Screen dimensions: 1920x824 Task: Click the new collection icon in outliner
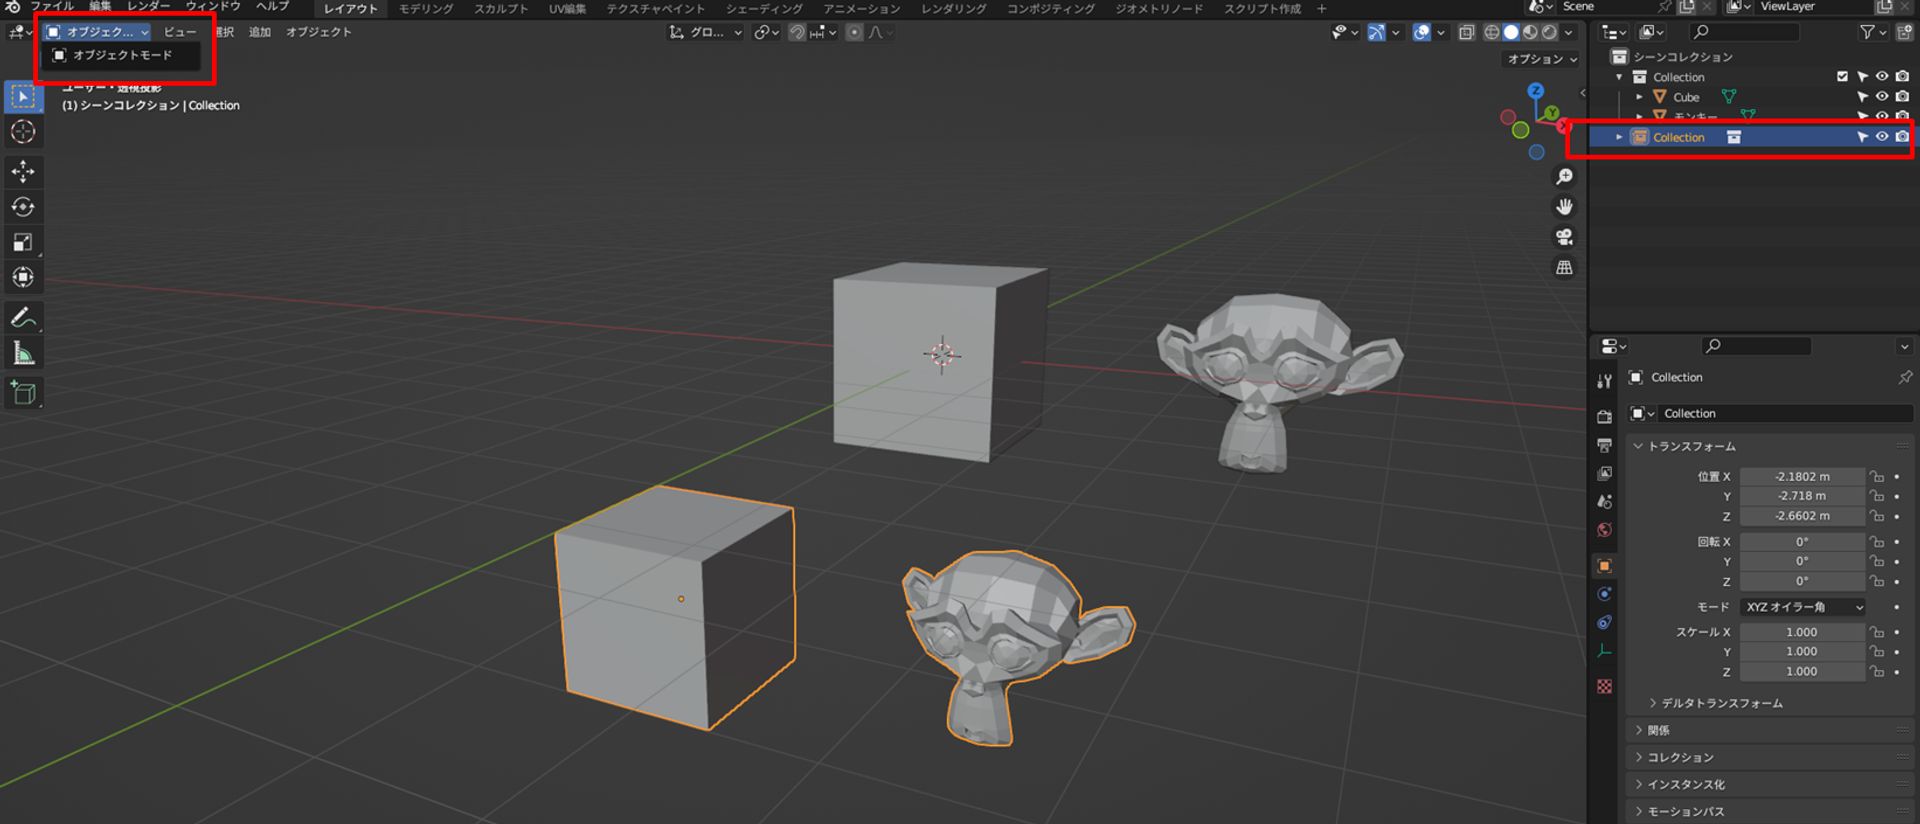[1904, 33]
